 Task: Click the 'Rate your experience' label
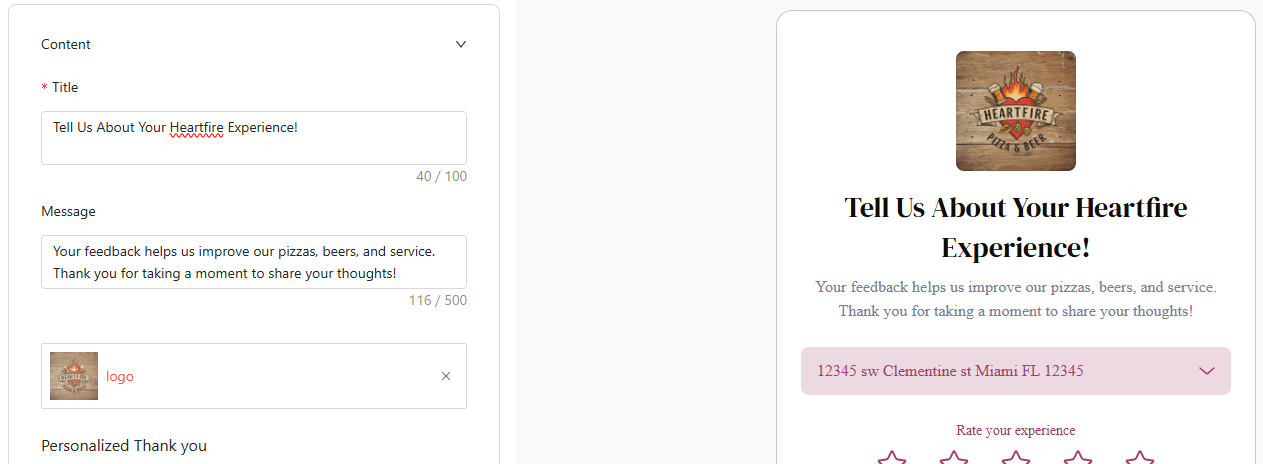click(x=1015, y=430)
